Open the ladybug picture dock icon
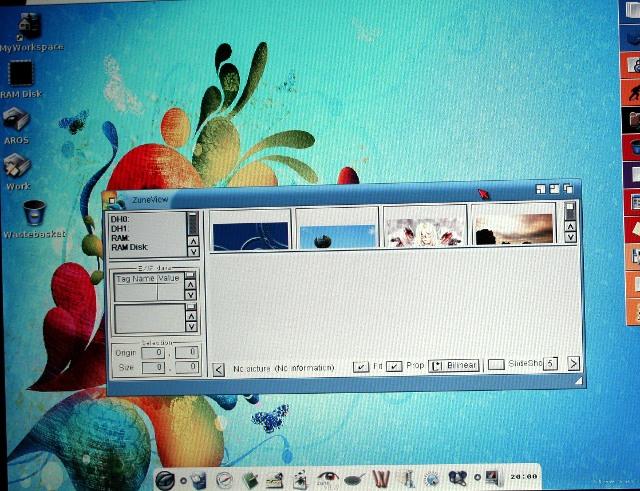 click(300, 480)
